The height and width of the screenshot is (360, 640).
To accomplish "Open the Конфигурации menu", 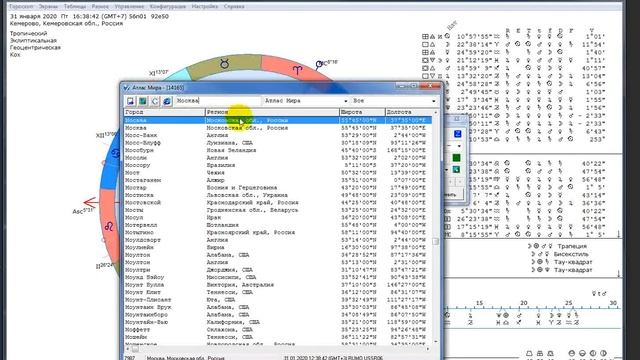I will 167,7.
